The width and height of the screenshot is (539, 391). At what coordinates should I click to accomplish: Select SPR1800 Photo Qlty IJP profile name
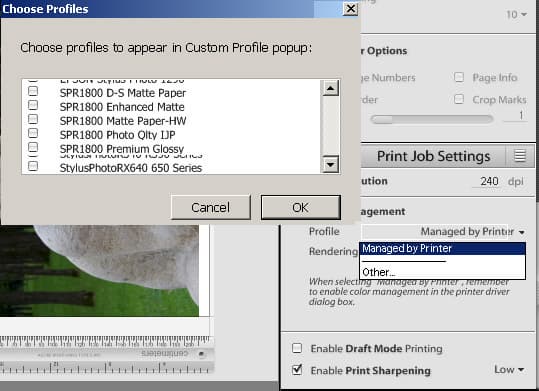click(x=117, y=135)
